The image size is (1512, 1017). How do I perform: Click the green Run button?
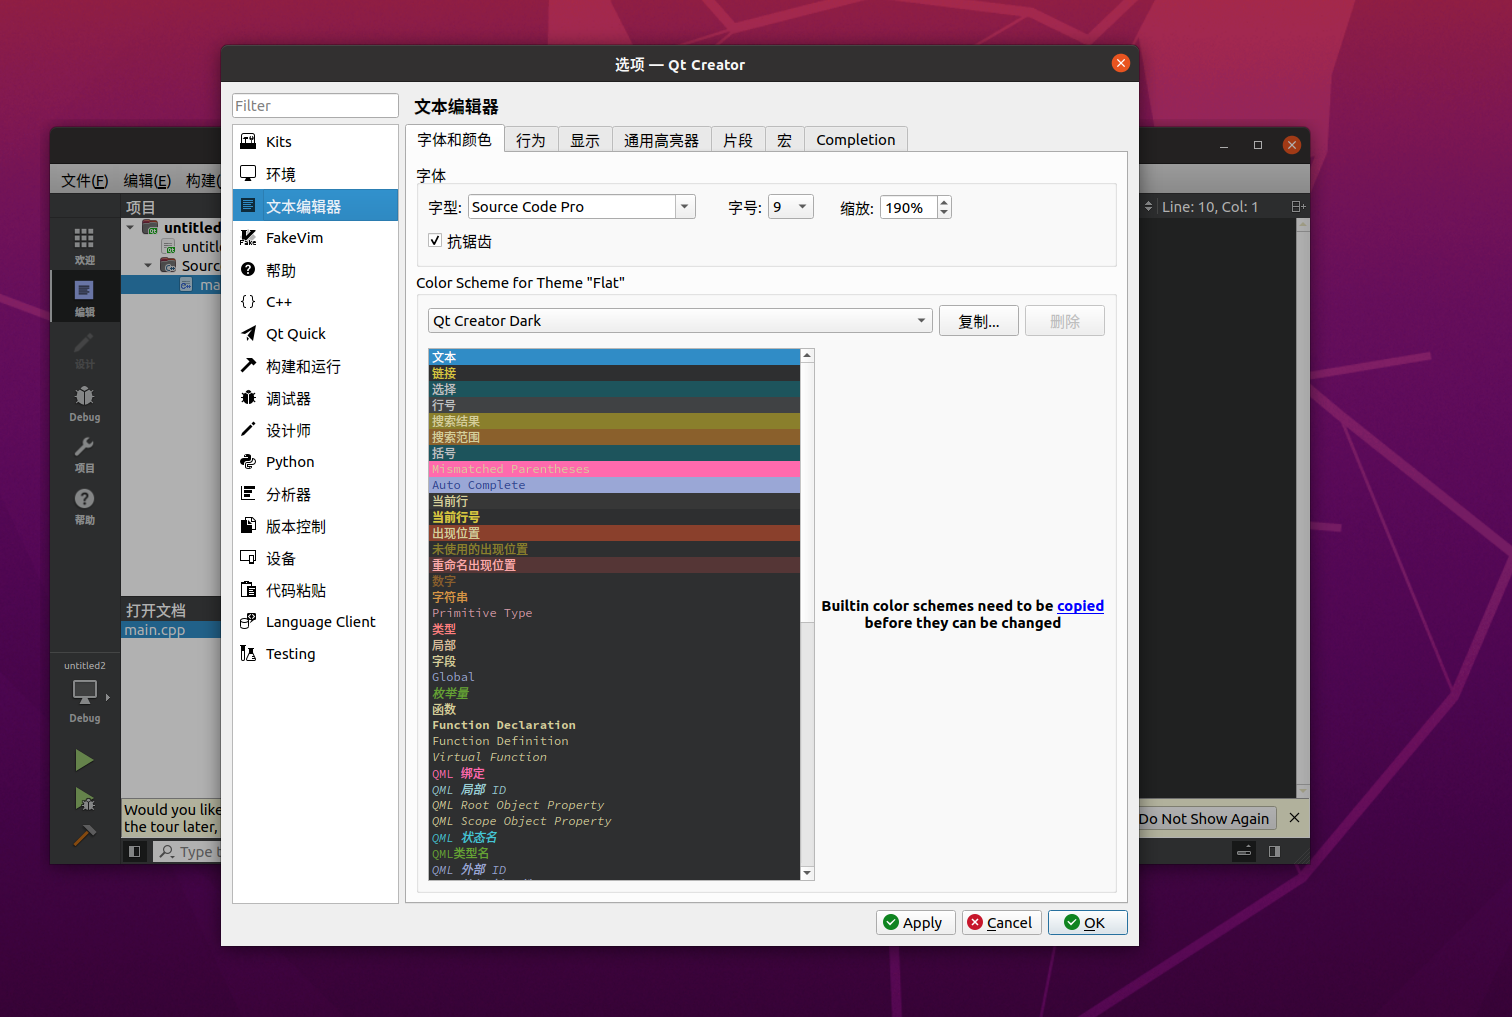85,760
